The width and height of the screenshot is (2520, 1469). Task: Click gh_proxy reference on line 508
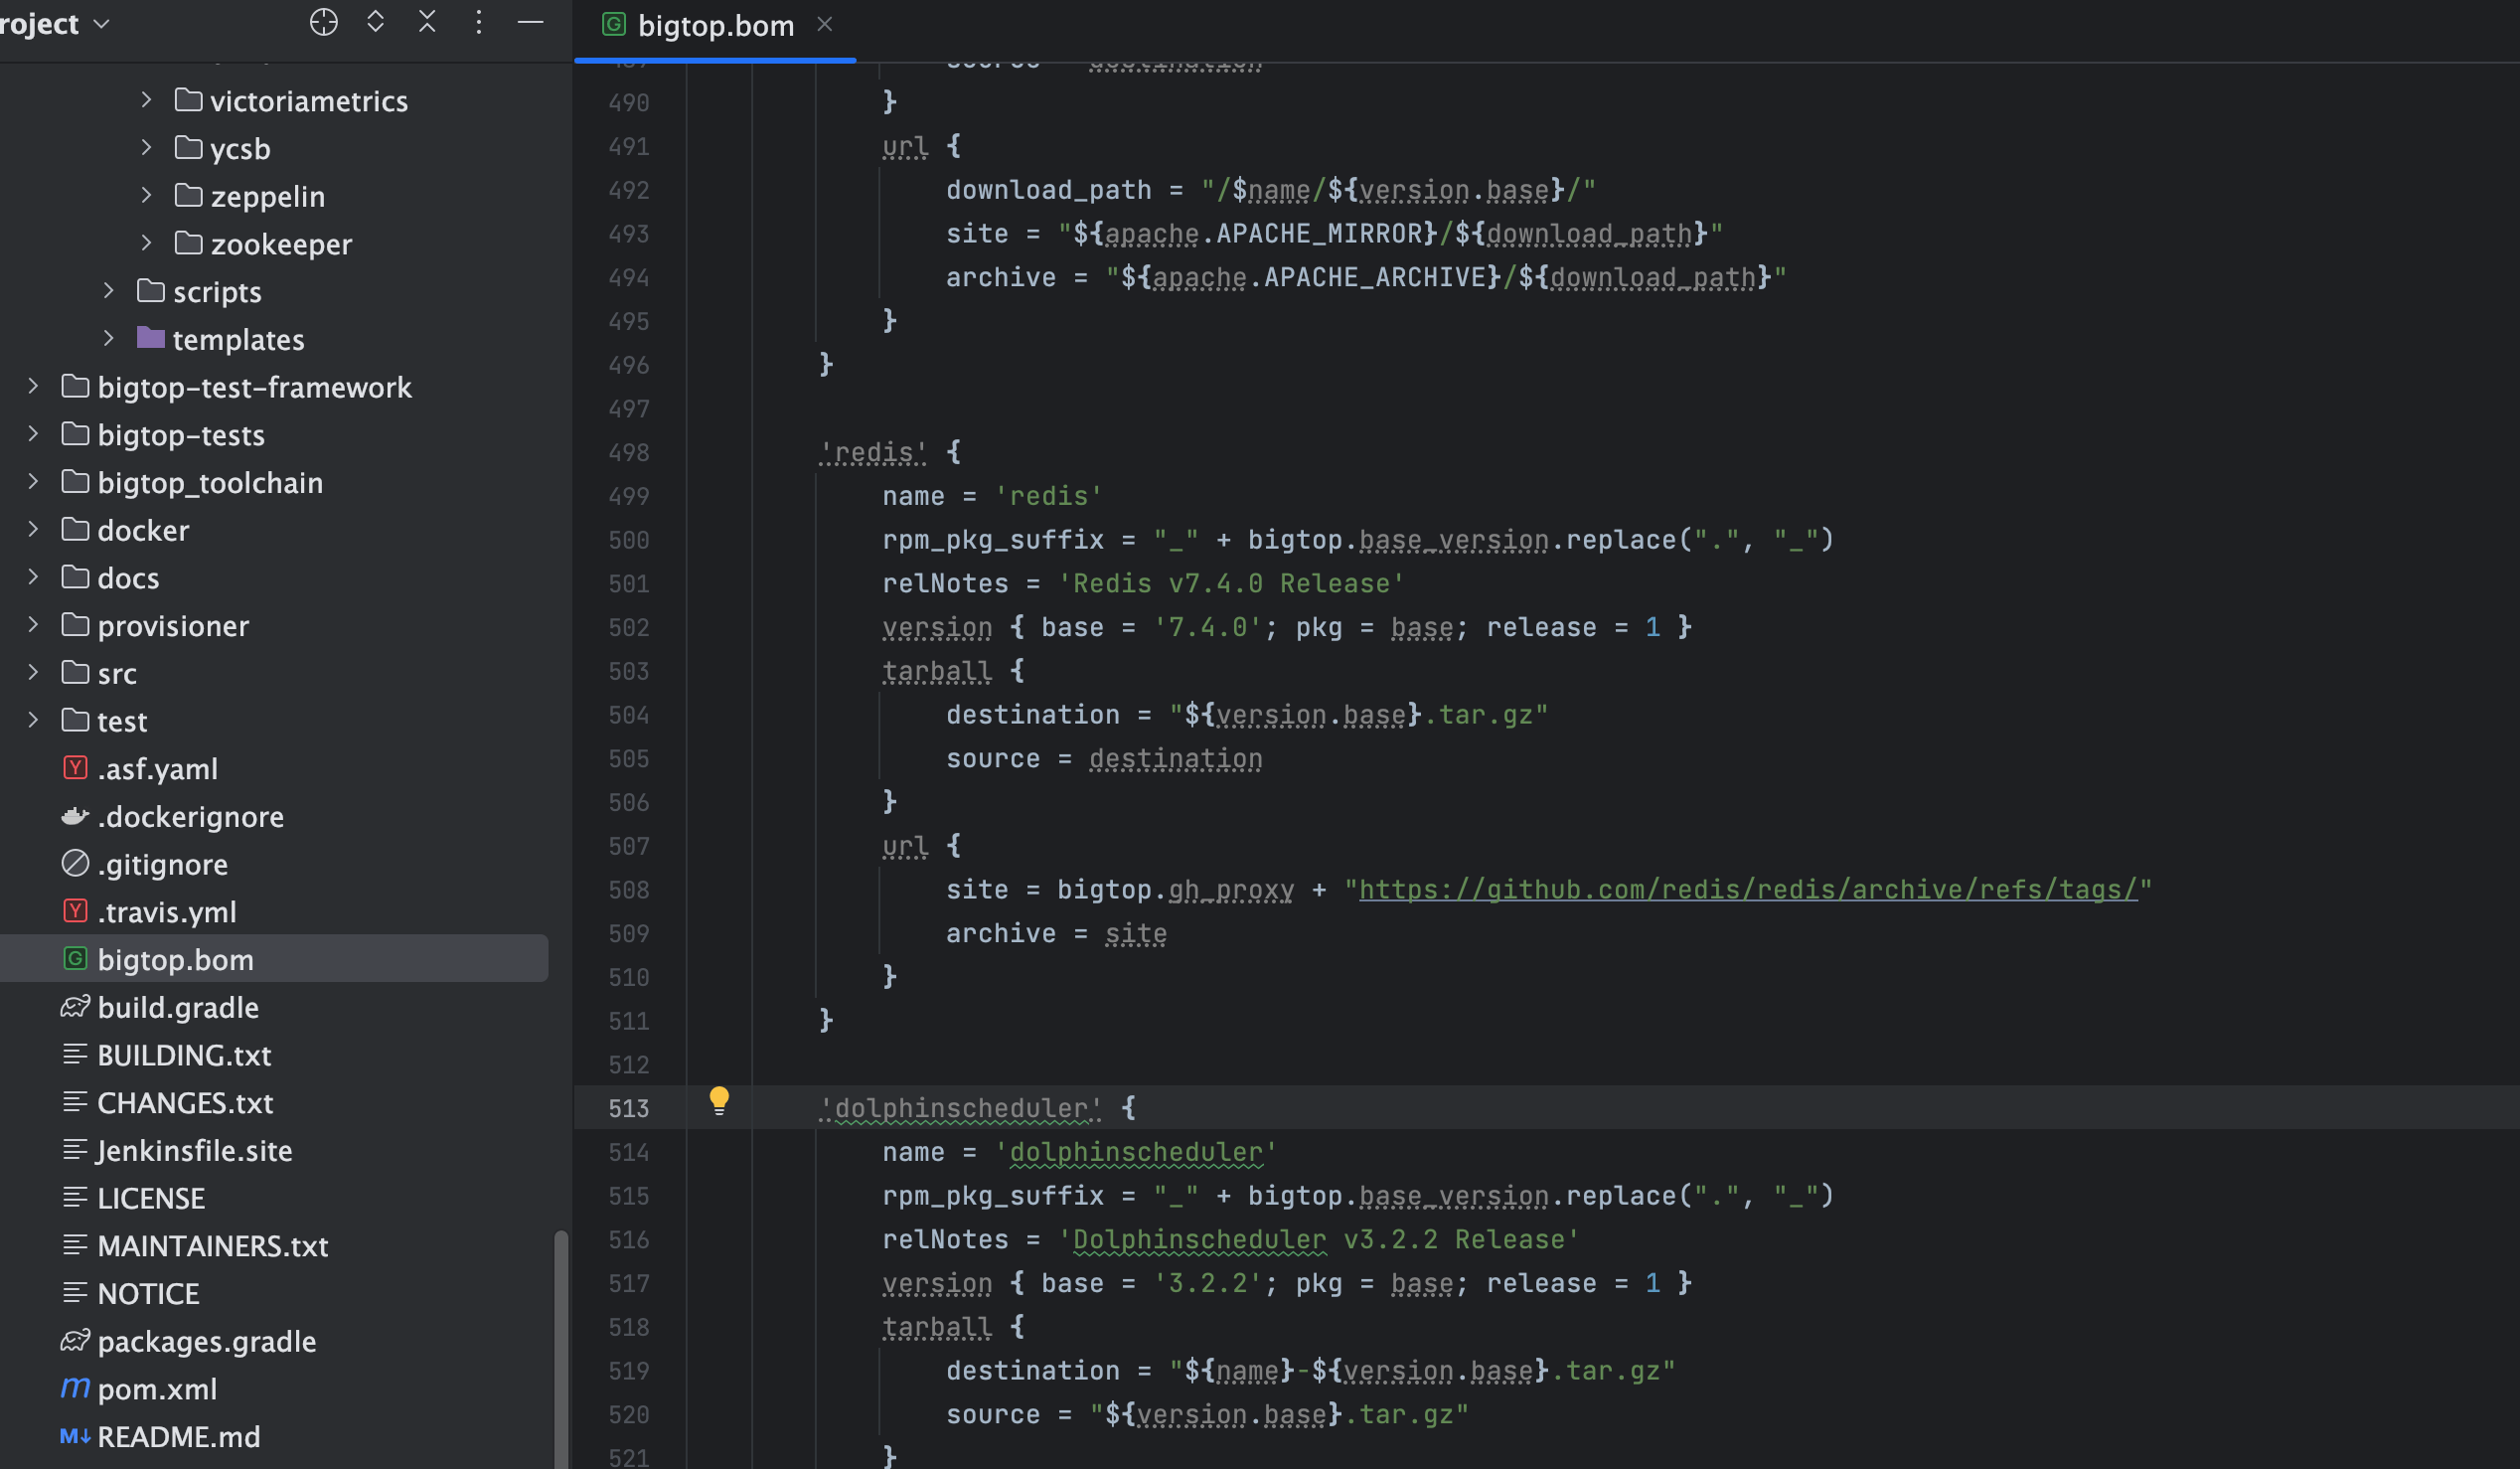[1230, 889]
